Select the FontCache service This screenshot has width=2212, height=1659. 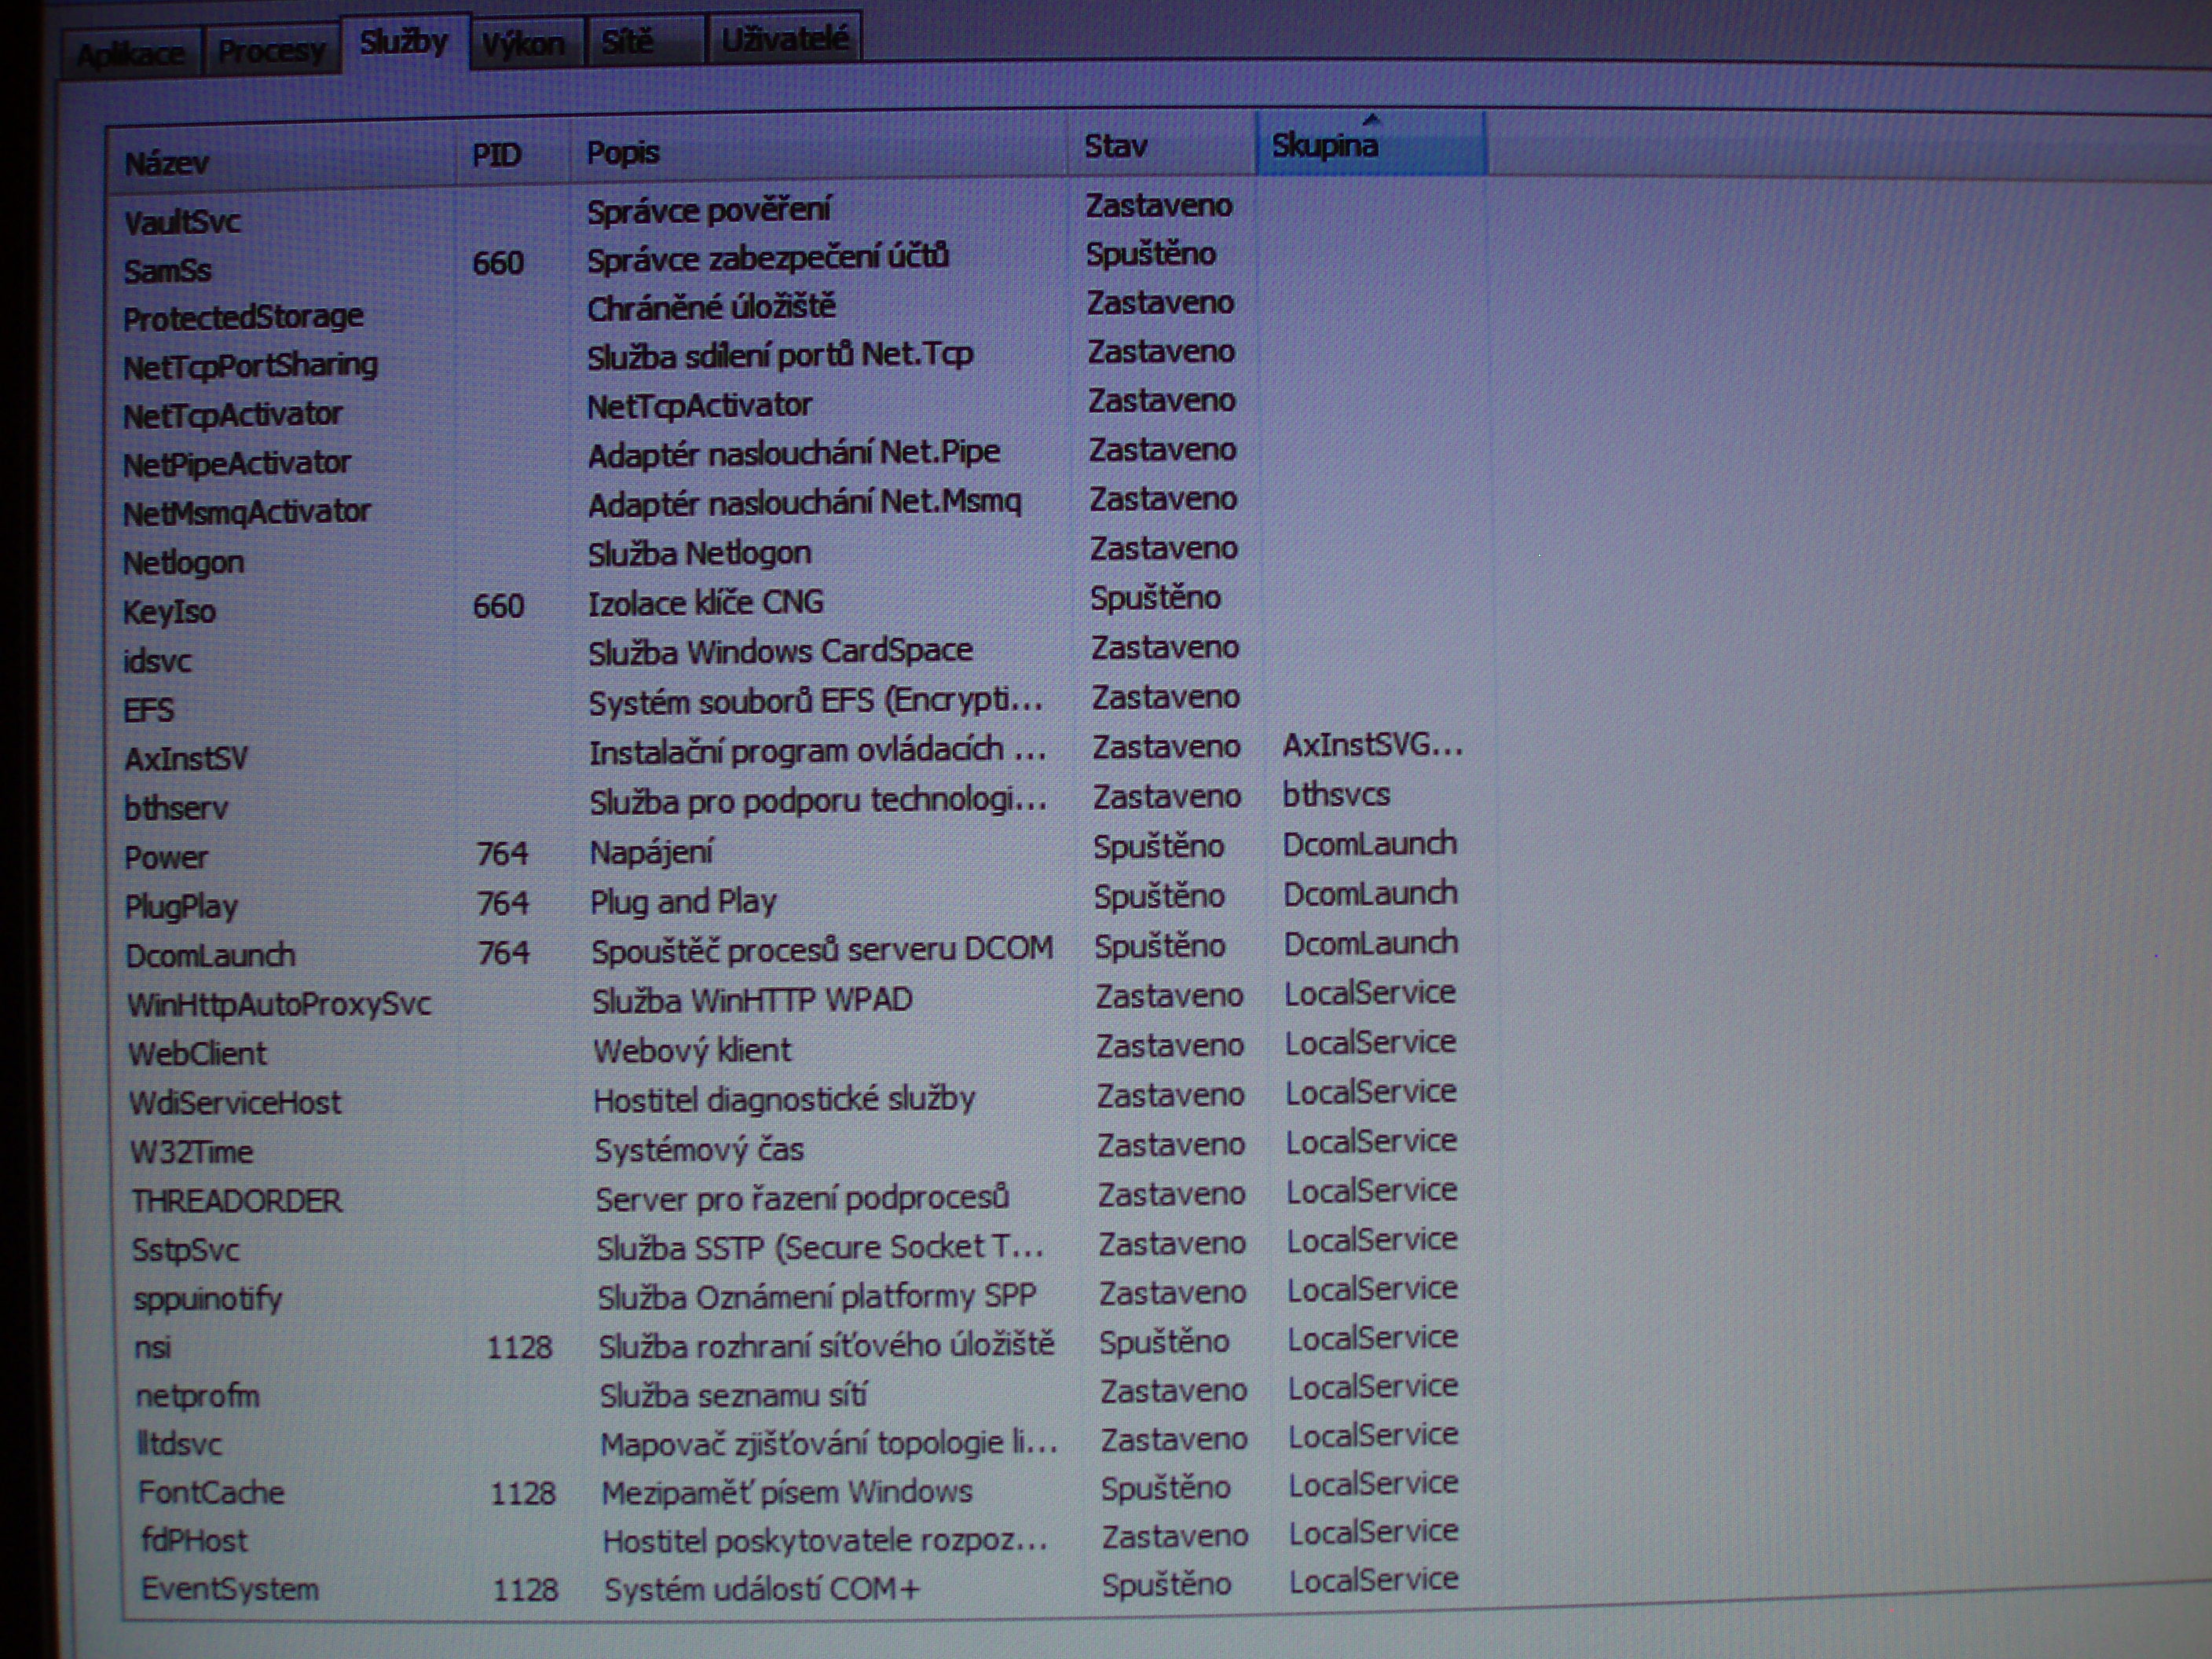coord(211,1493)
